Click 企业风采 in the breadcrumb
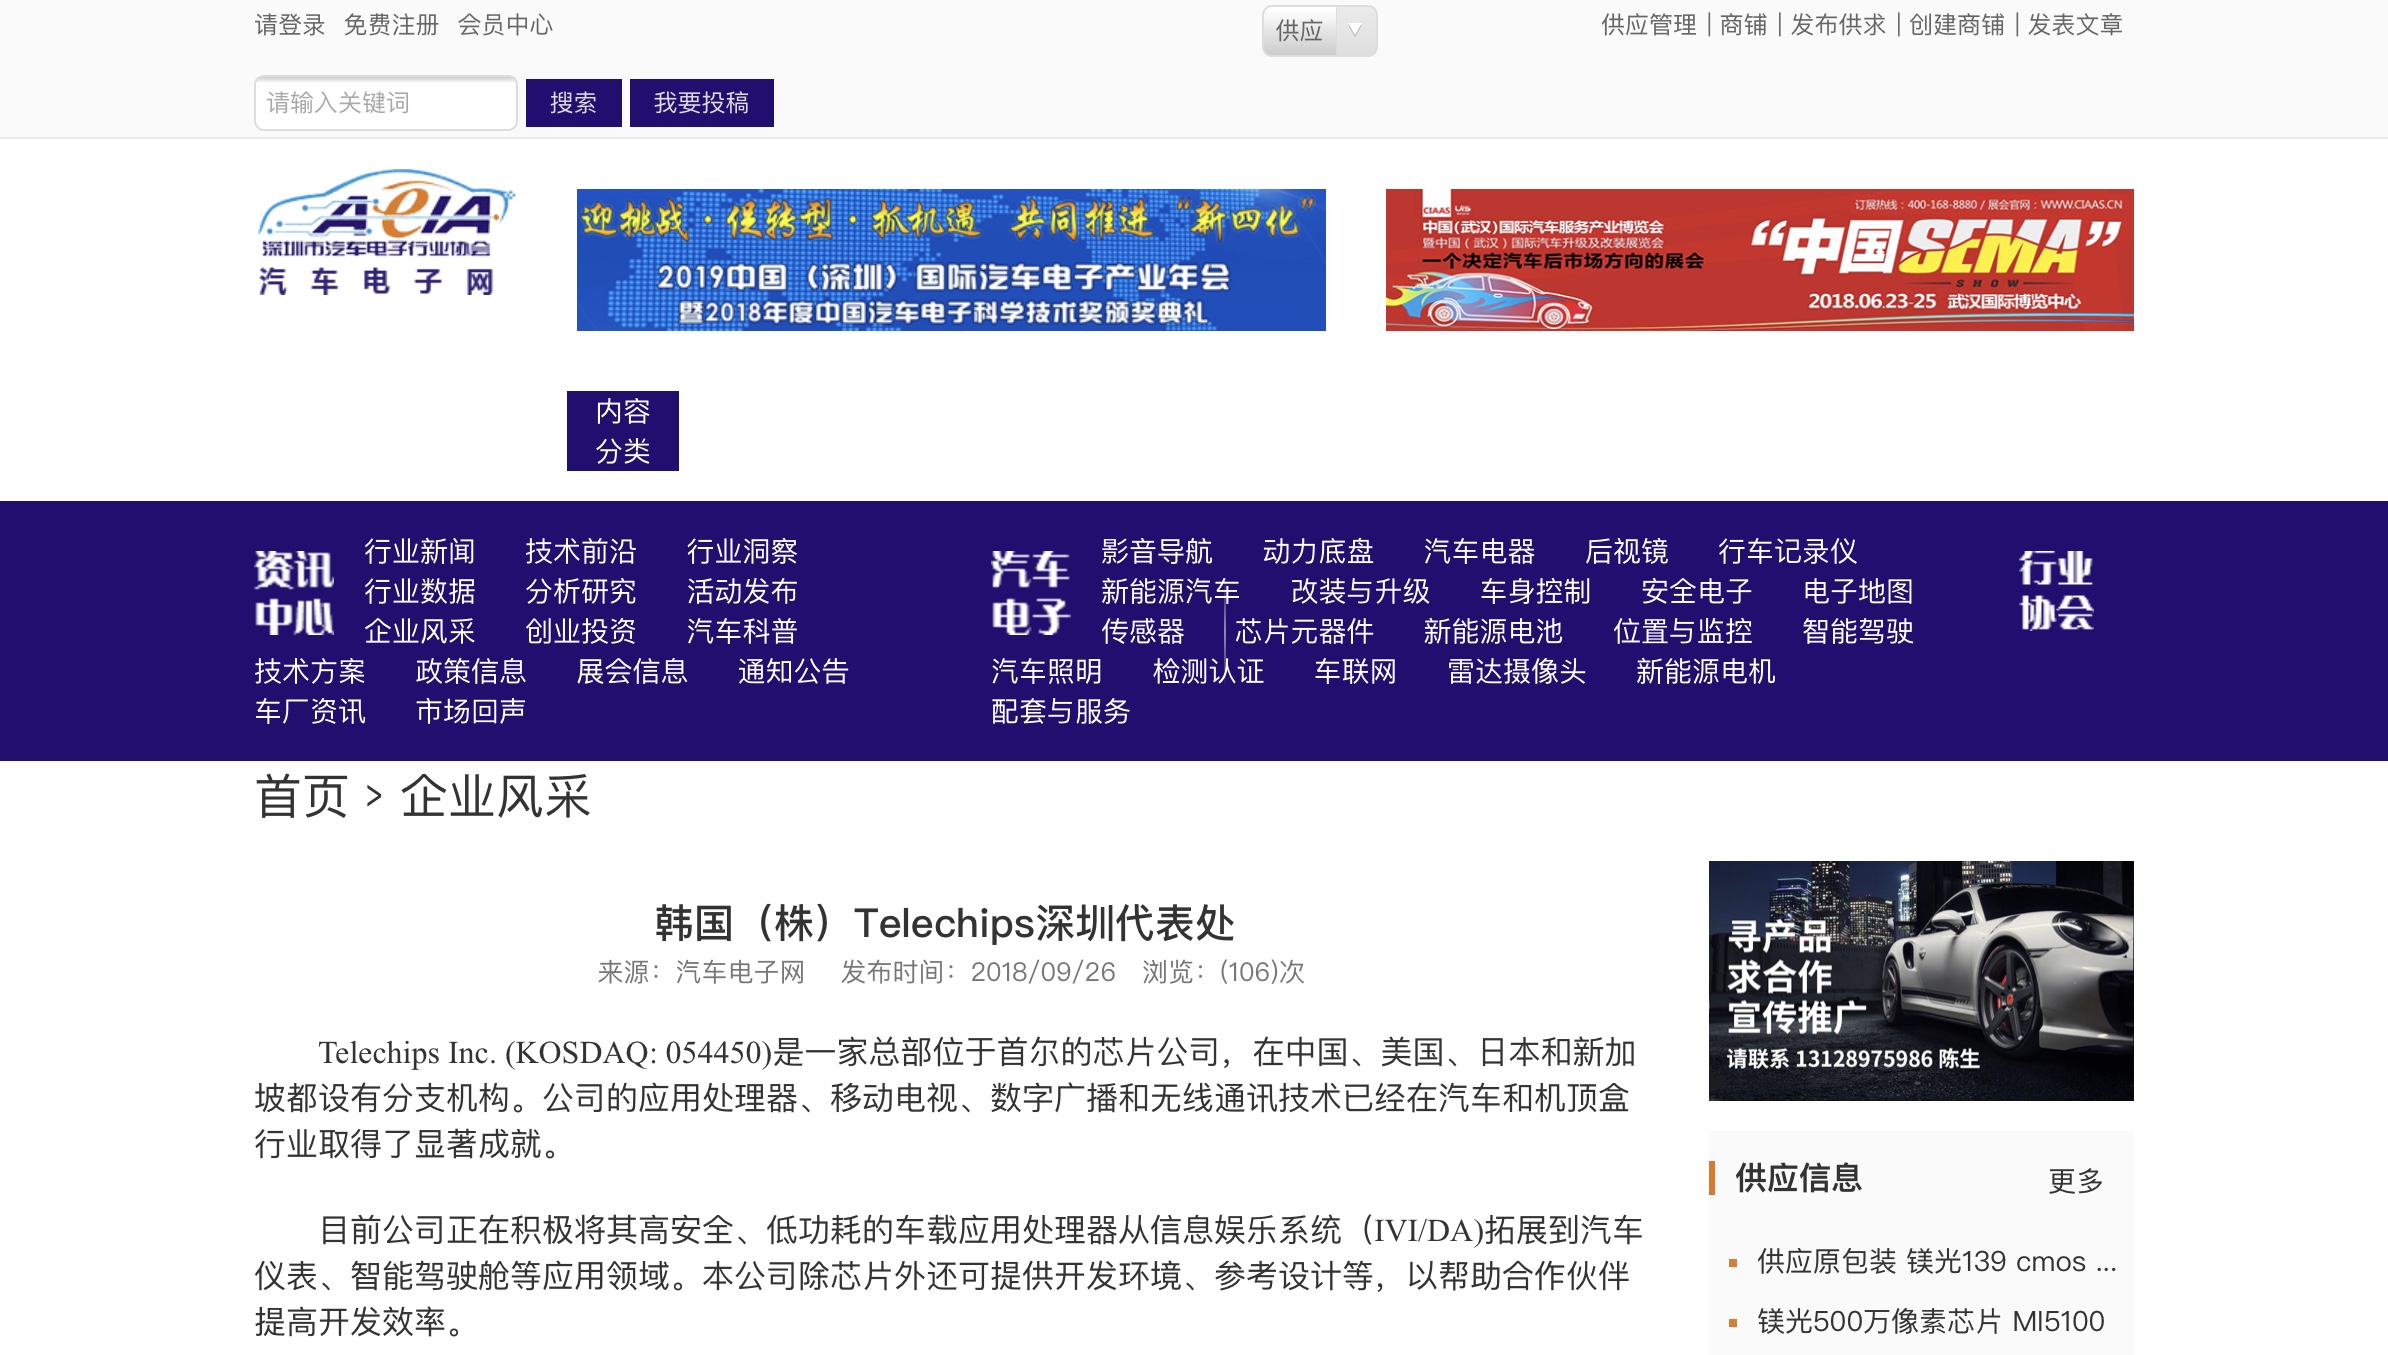Screen dimensions: 2388x1355 (x=496, y=797)
